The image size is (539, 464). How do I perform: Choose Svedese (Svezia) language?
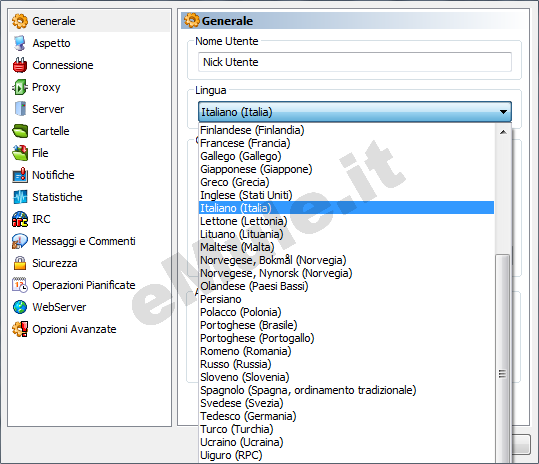point(346,403)
